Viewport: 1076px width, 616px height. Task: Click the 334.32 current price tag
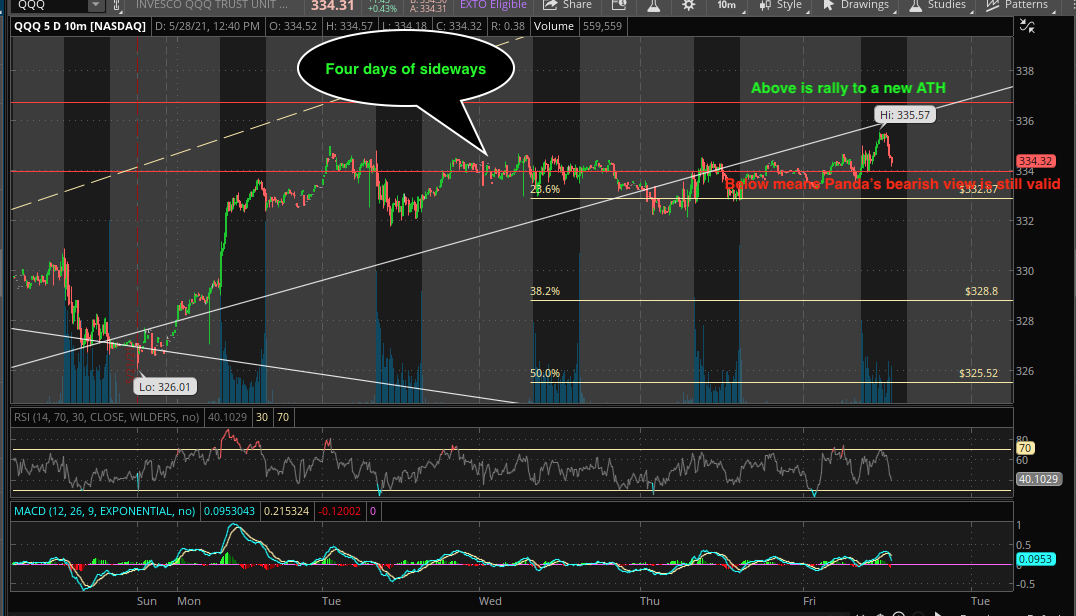(x=1036, y=161)
